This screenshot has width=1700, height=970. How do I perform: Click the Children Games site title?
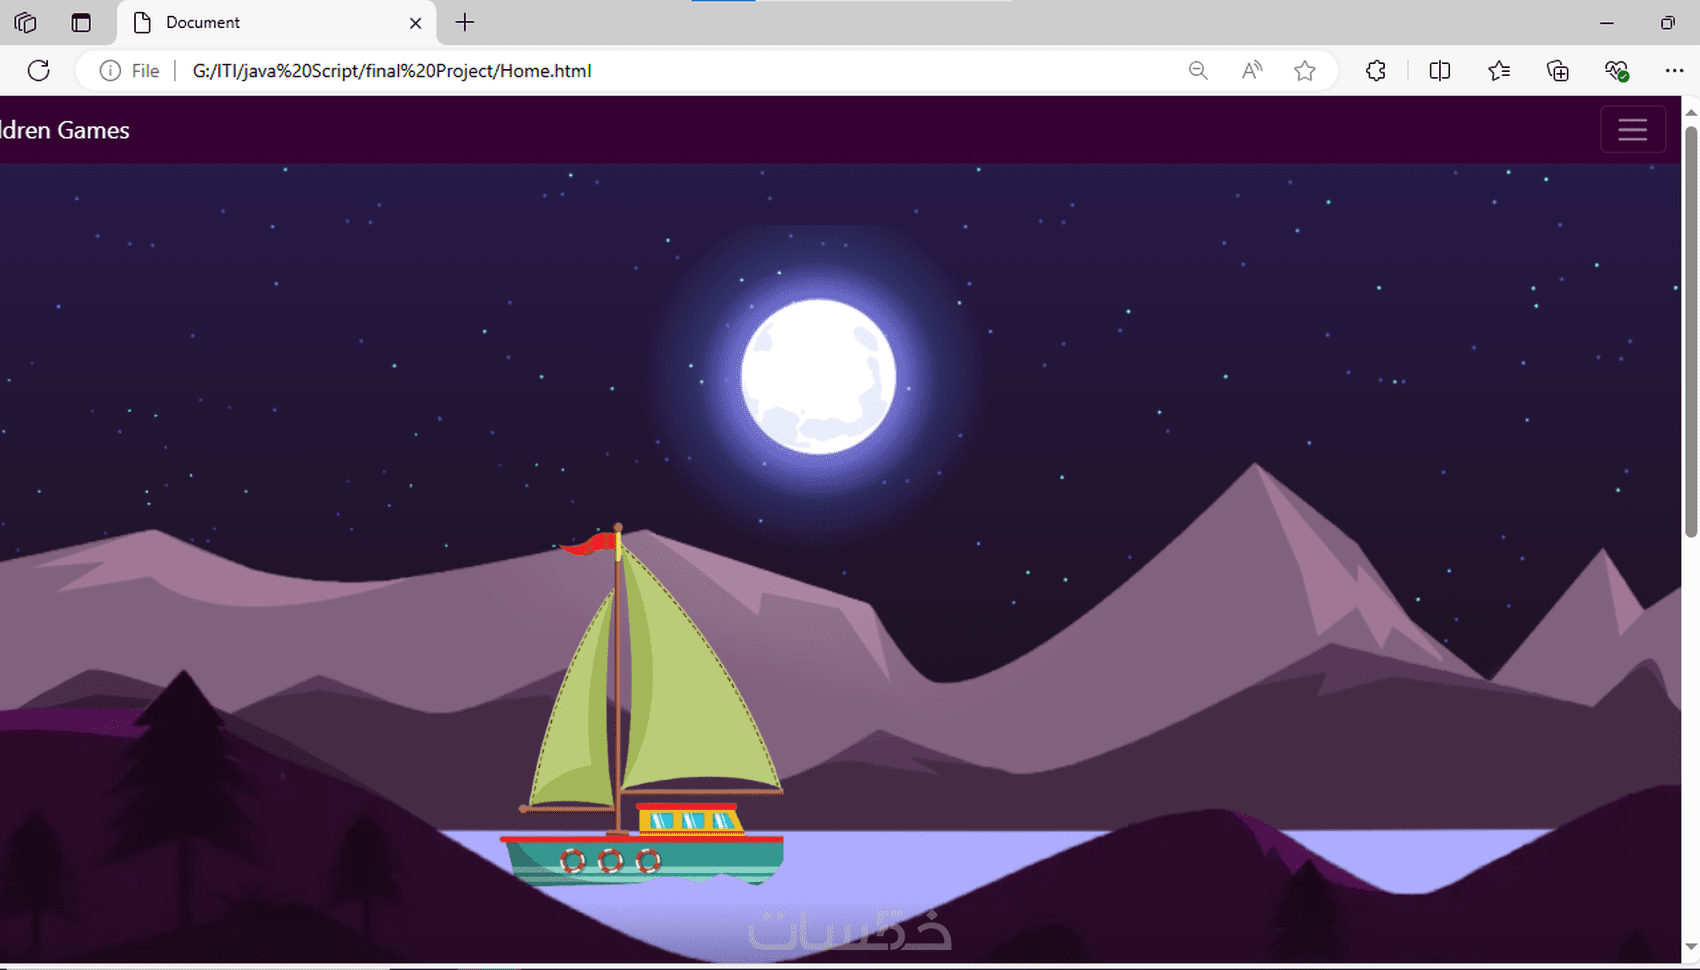(x=64, y=129)
